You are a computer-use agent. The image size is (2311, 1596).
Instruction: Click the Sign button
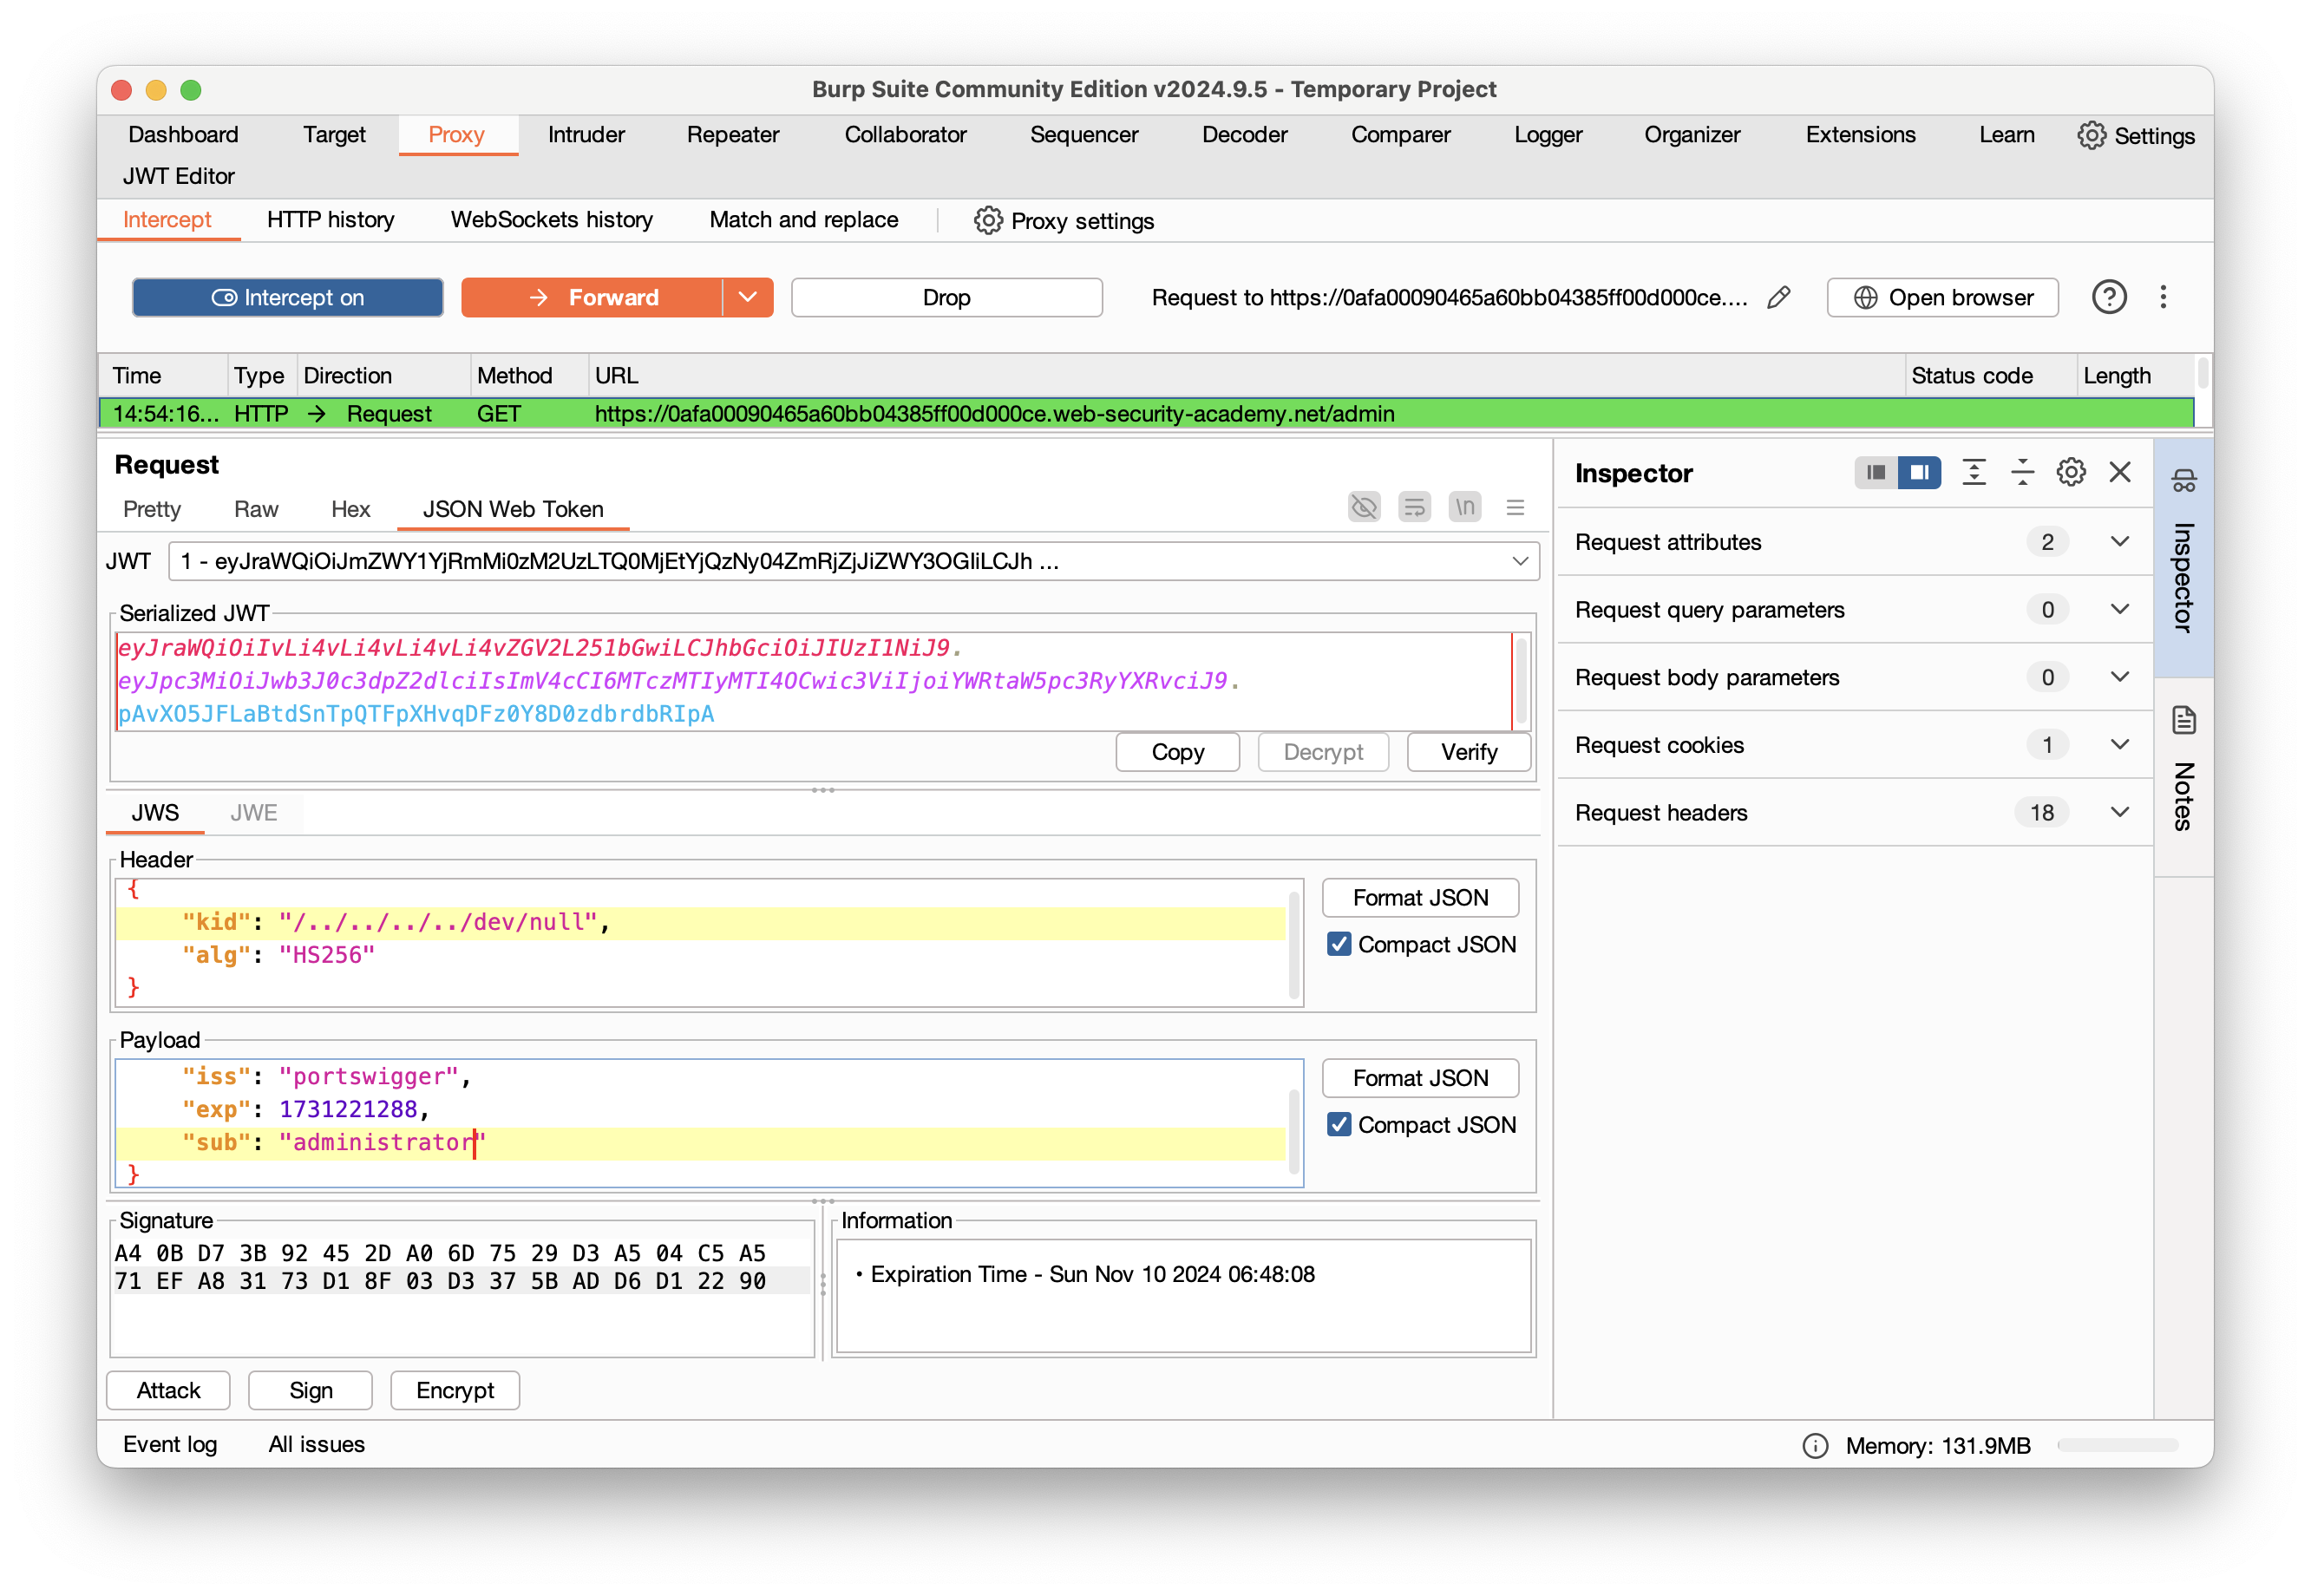[310, 1390]
